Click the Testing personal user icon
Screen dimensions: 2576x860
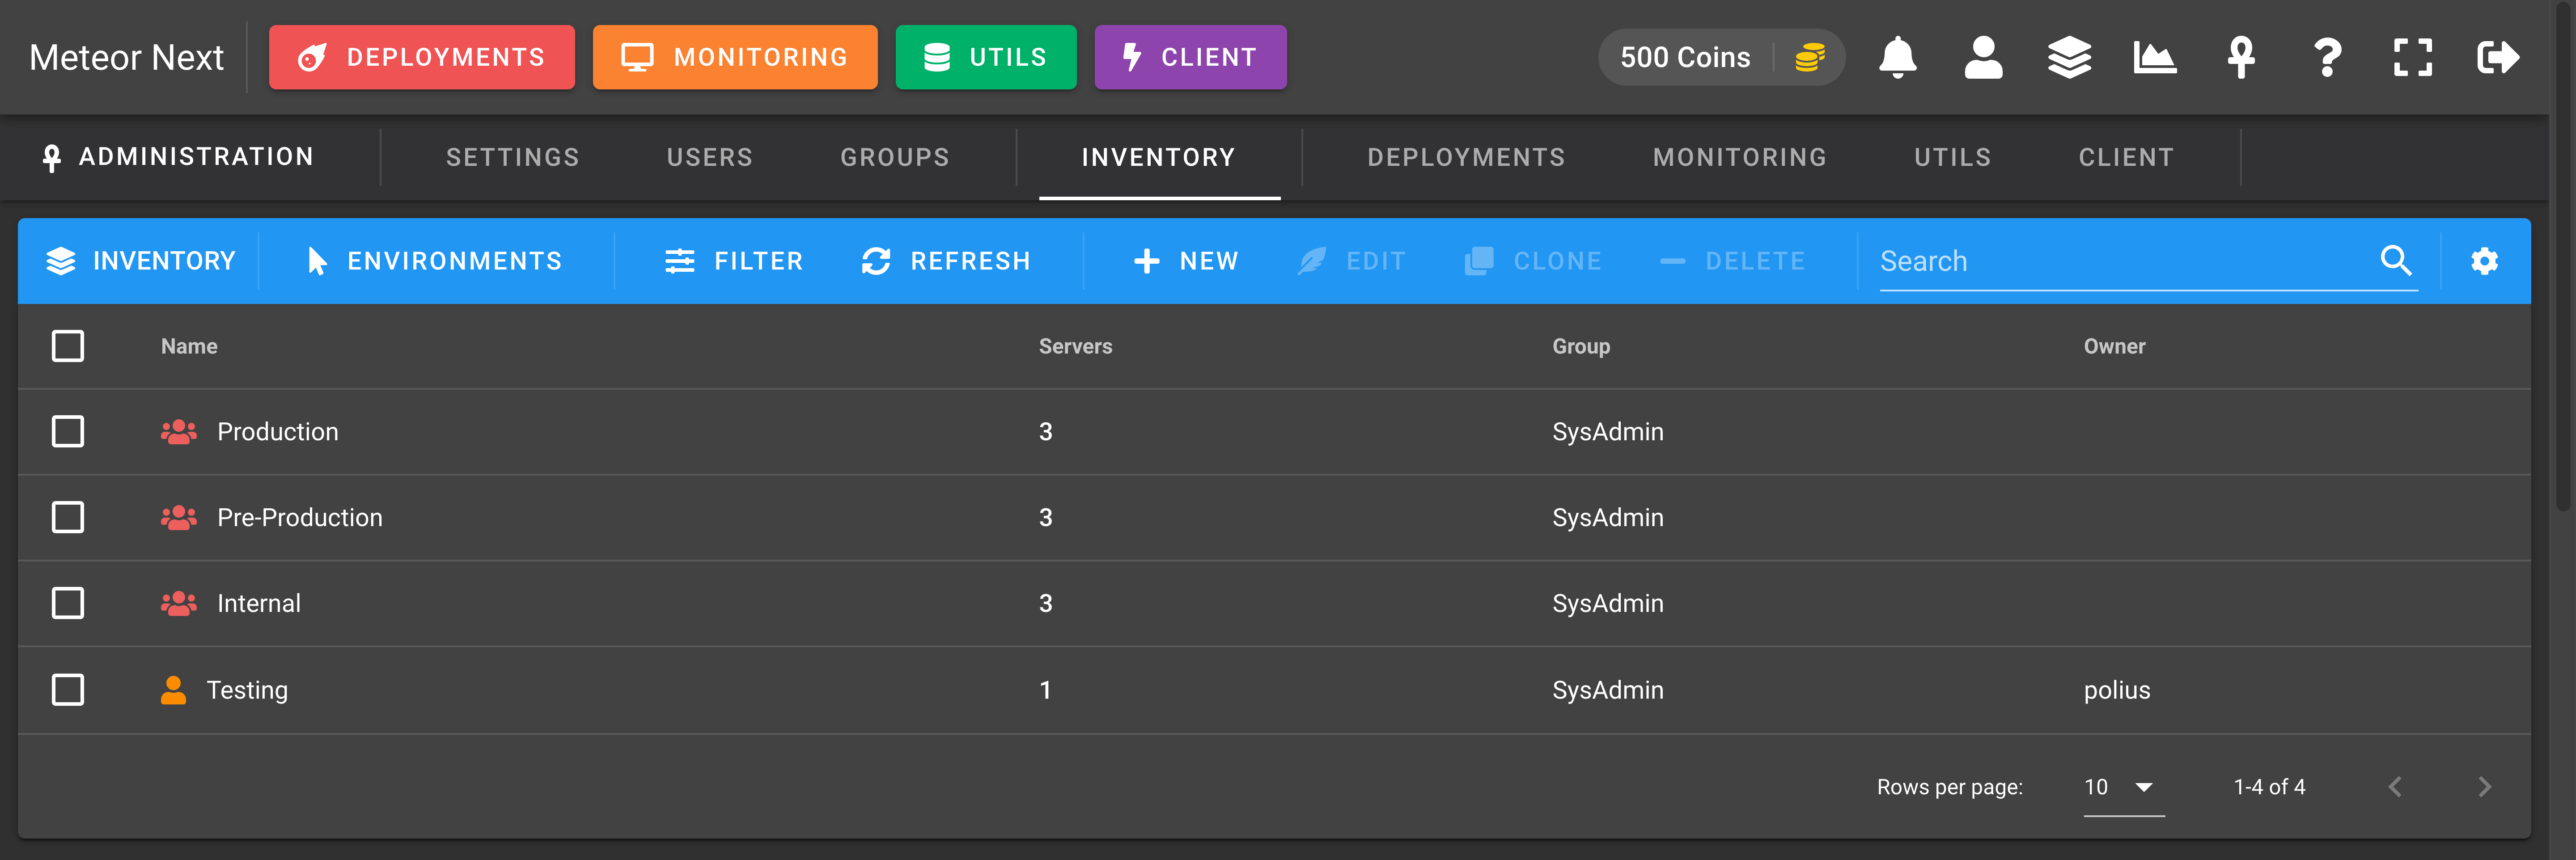click(x=173, y=690)
